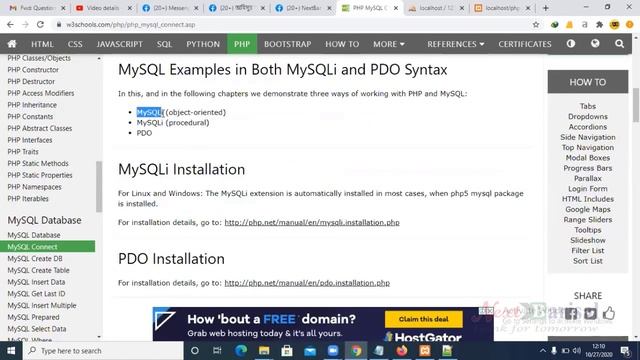Screen dimensions: 640x360
Task: Open the site search magnifier icon
Action: pyautogui.click(x=619, y=43)
